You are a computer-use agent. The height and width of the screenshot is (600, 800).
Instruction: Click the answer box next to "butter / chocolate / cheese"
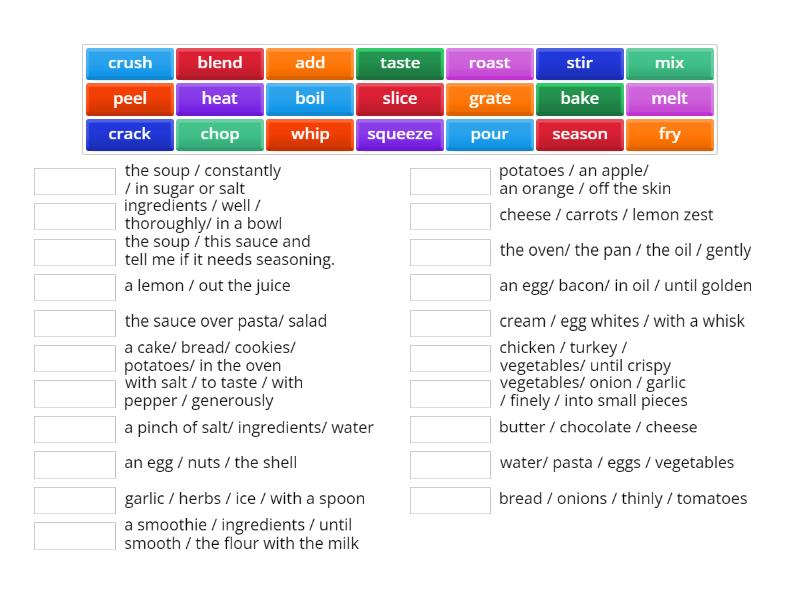450,428
